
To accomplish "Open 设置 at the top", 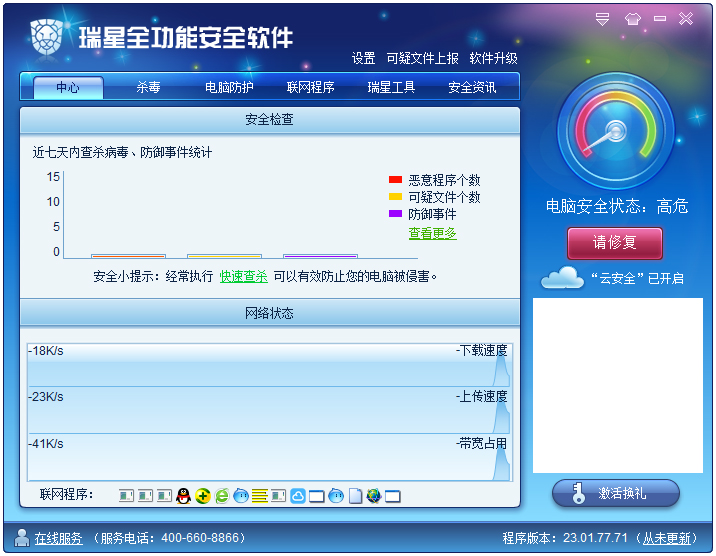I will (x=363, y=58).
